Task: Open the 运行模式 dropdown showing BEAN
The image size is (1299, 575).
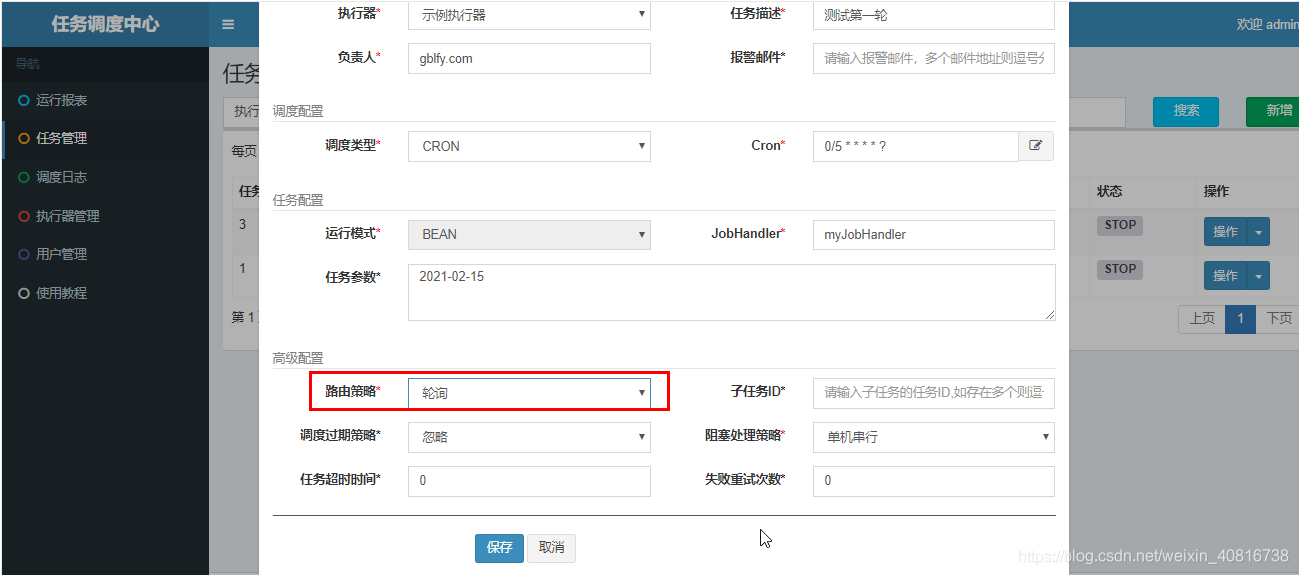Action: point(529,234)
